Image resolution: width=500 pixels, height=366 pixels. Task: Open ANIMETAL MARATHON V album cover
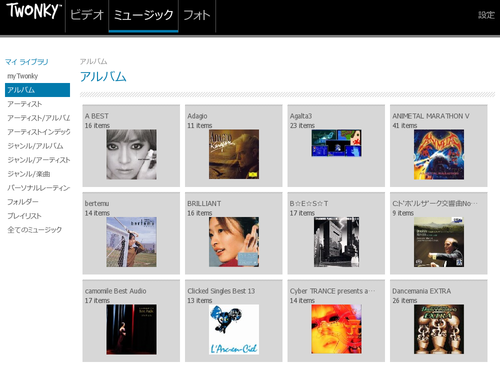pyautogui.click(x=439, y=154)
